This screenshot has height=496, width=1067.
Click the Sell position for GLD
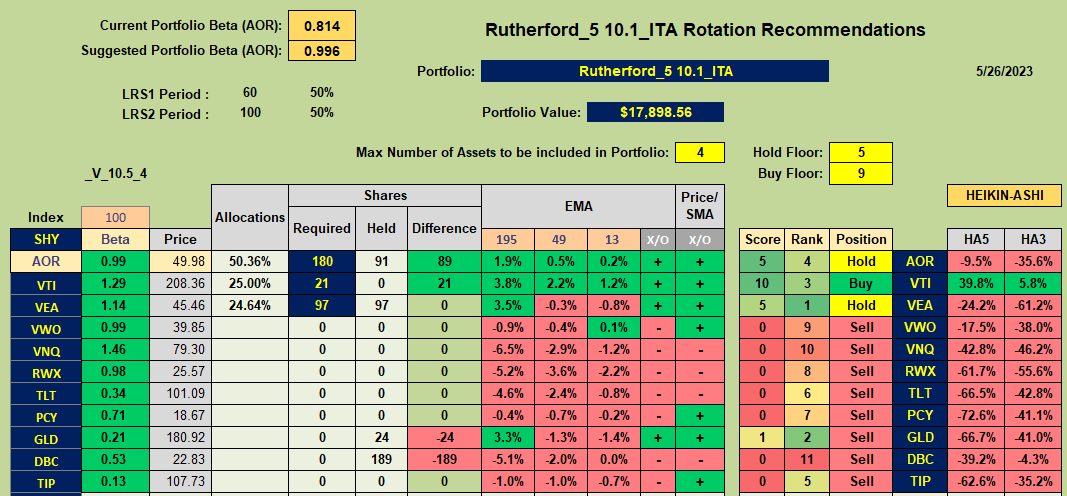tap(861, 437)
